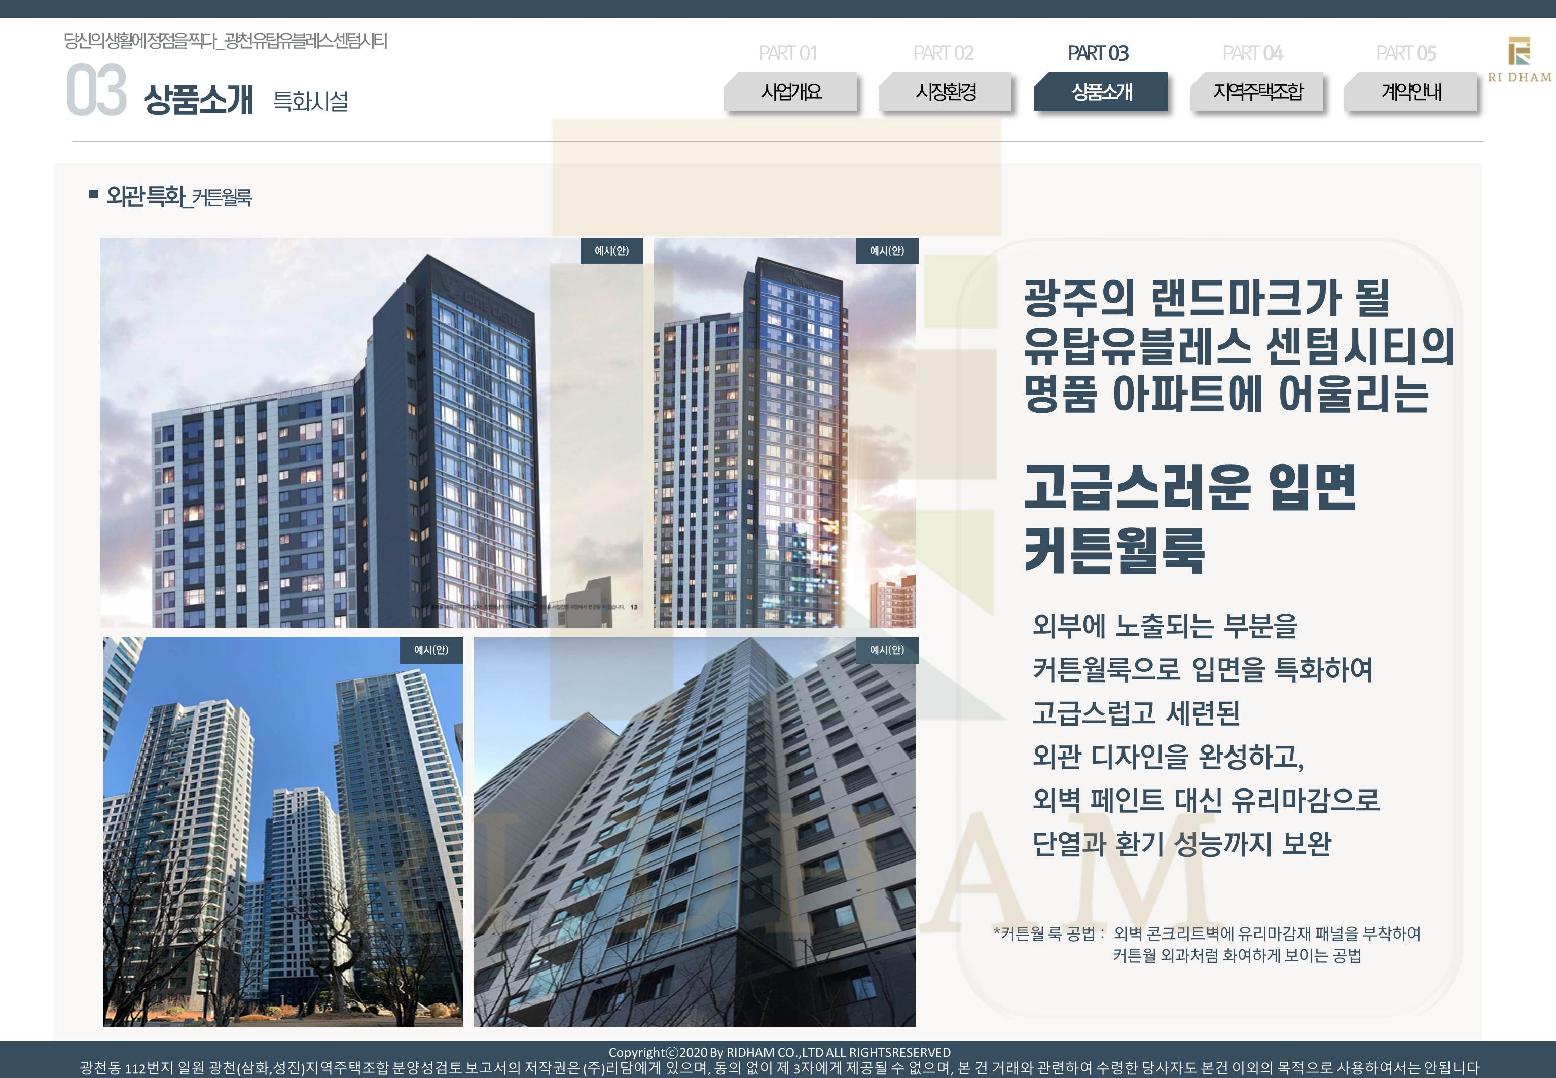Click the PART 02 label

click(x=943, y=53)
